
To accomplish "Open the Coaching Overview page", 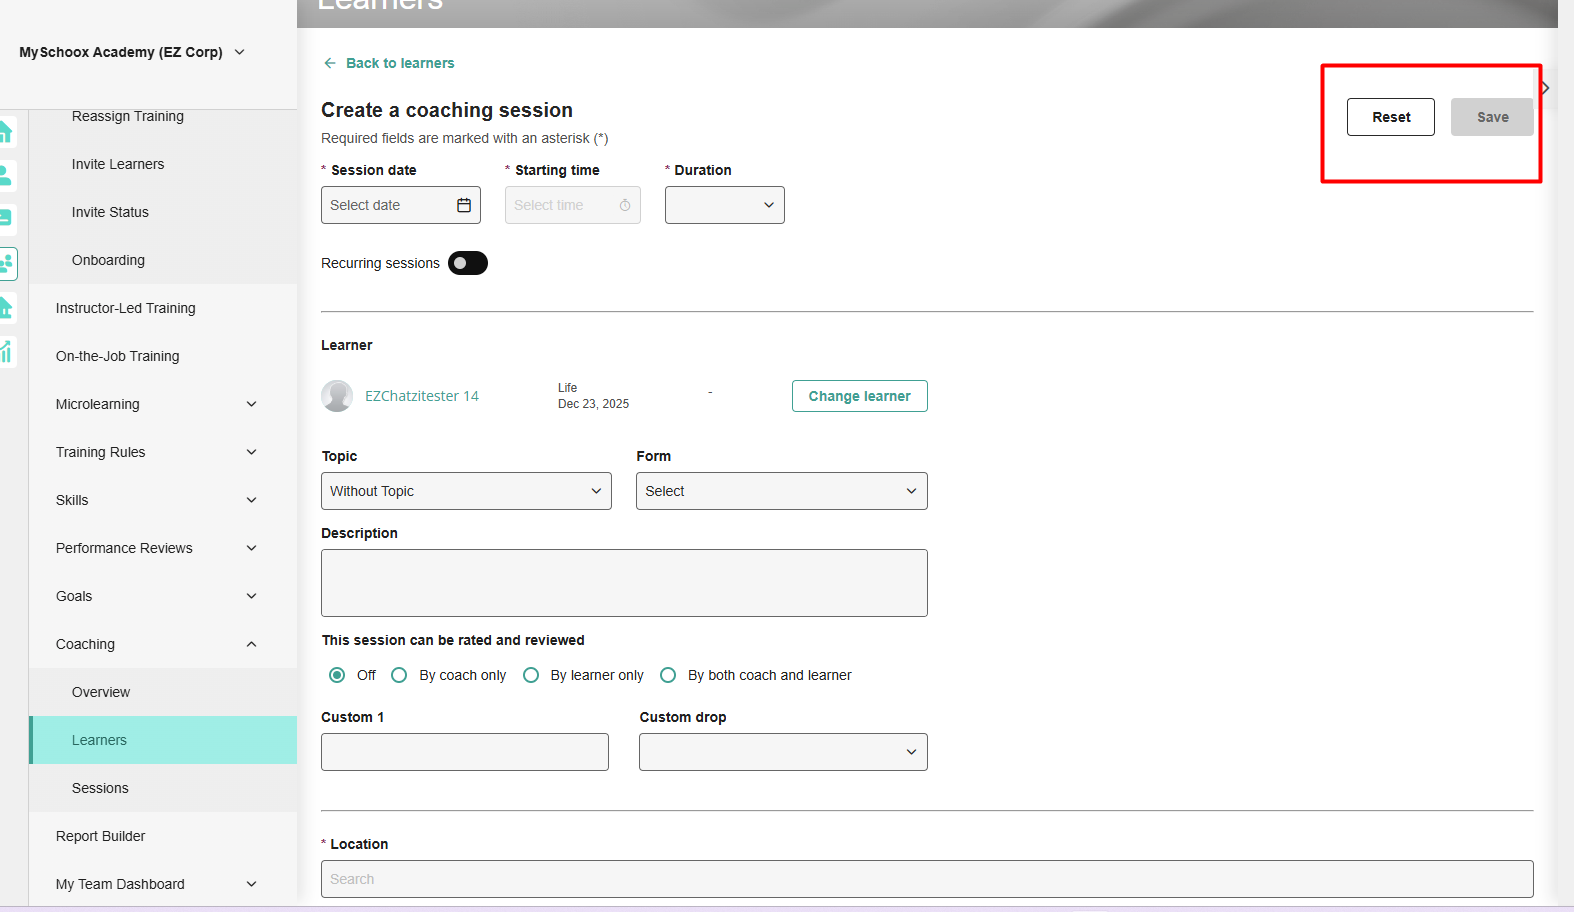I will point(101,692).
